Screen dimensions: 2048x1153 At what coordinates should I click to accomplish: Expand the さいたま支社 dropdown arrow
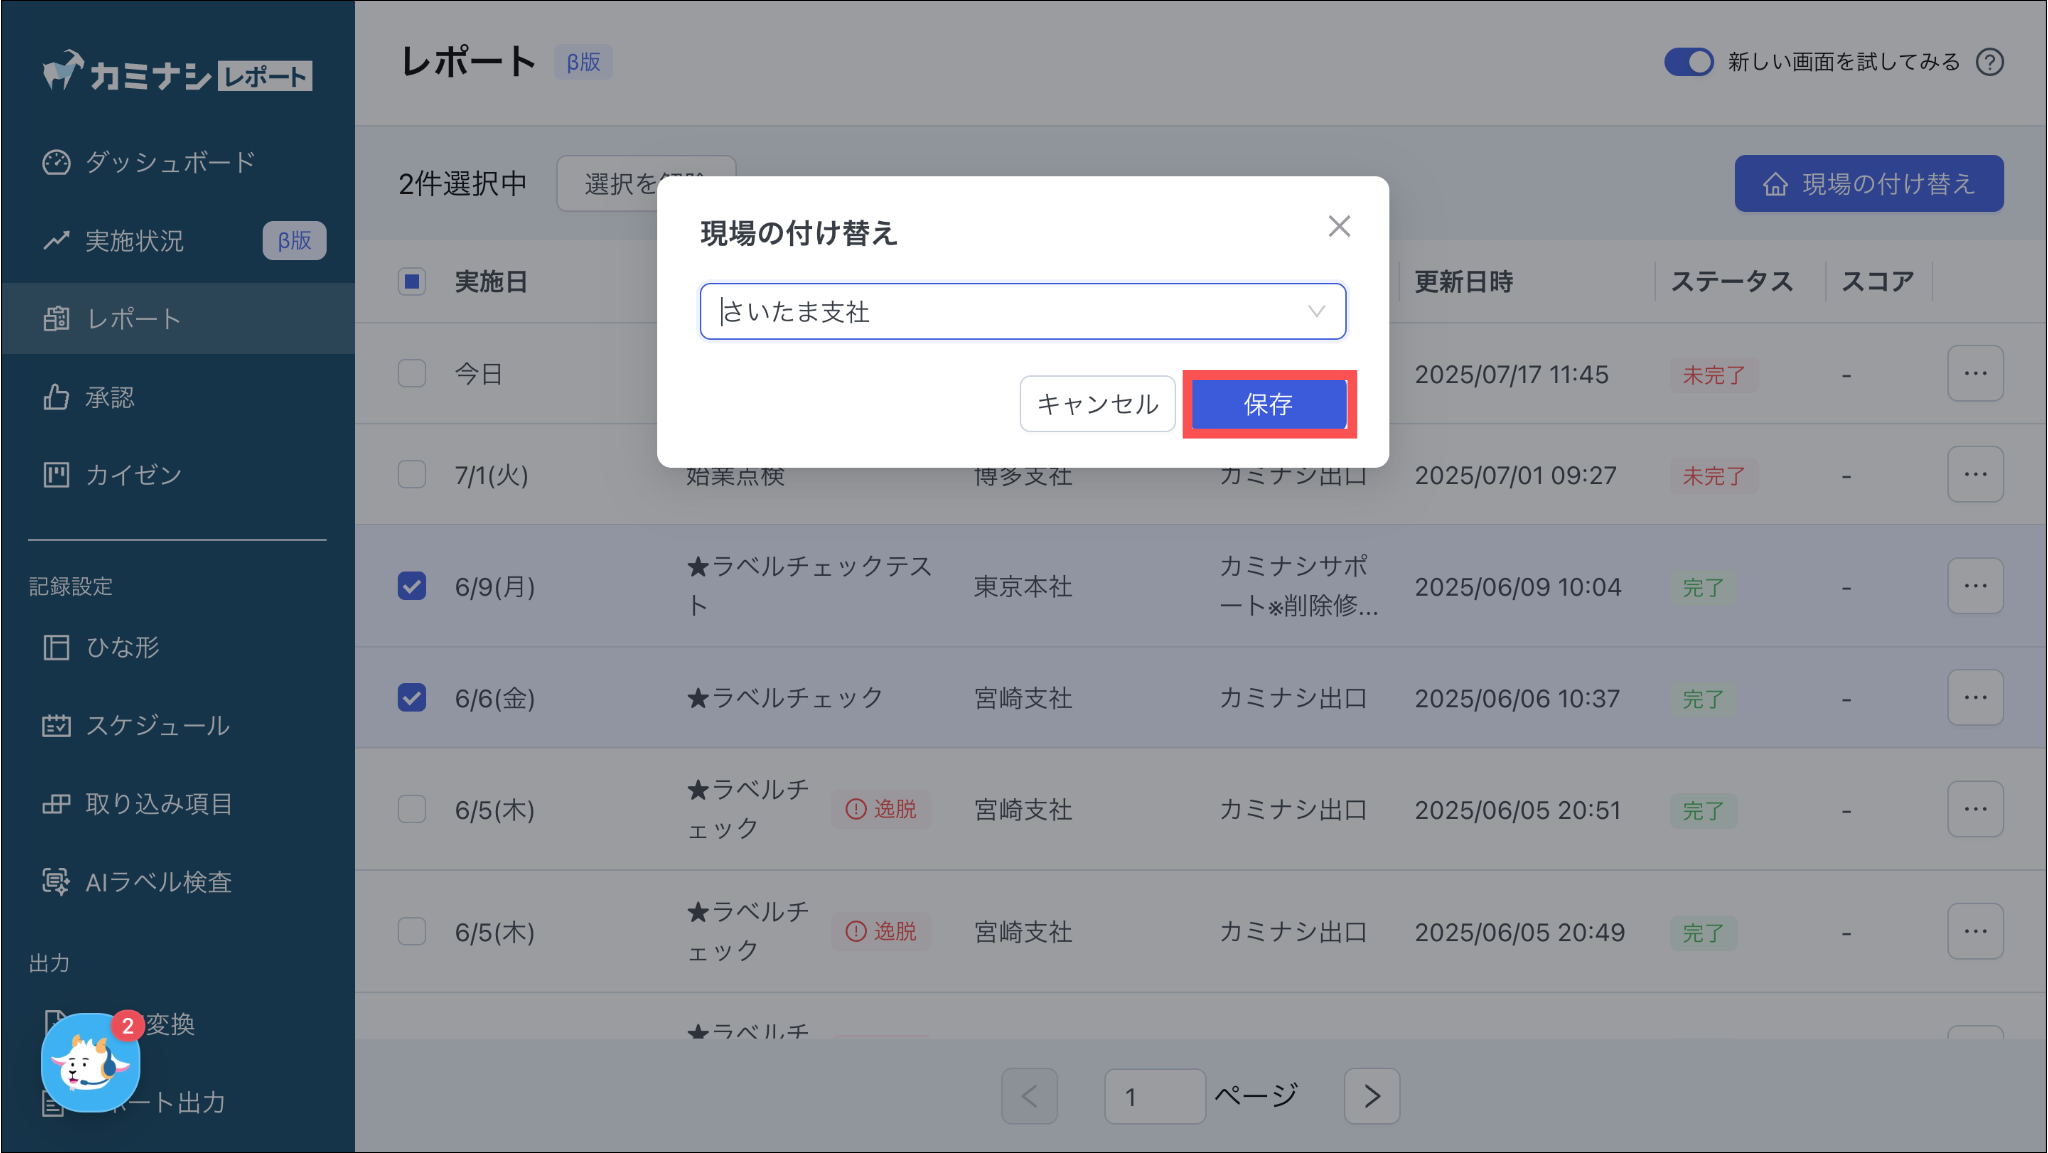pos(1316,312)
